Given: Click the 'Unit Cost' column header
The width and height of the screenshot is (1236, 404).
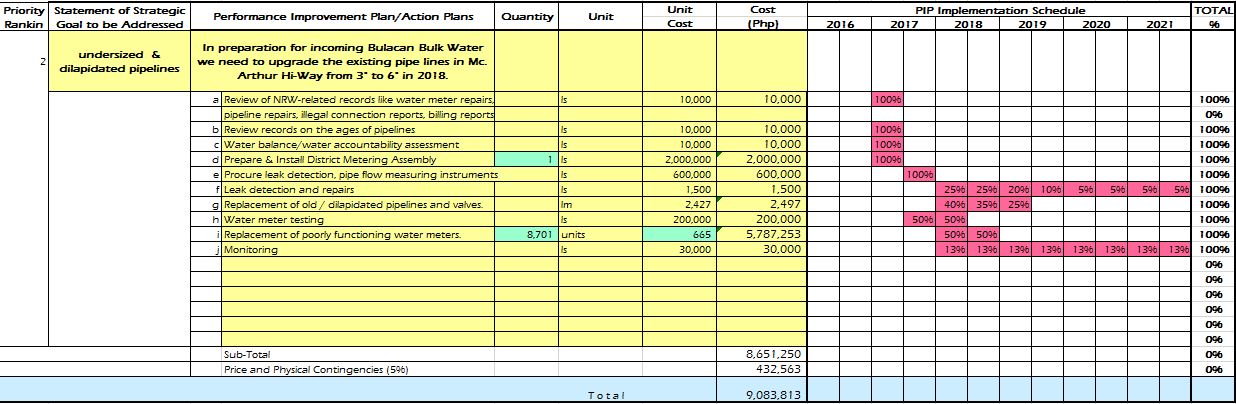Looking at the screenshot, I should 679,16.
